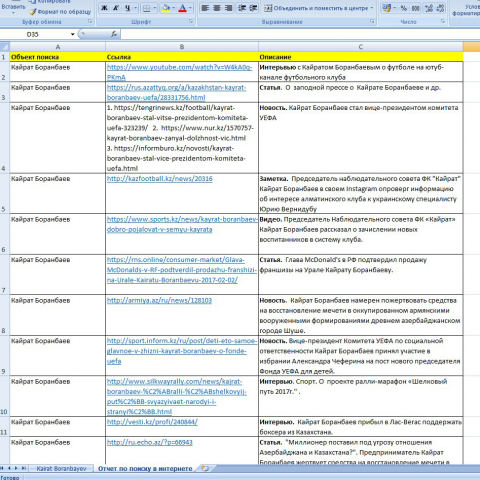Image resolution: width=480 pixels, height=480 pixels.
Task: Open the kazfootball.kz news link
Action: pyautogui.click(x=159, y=179)
